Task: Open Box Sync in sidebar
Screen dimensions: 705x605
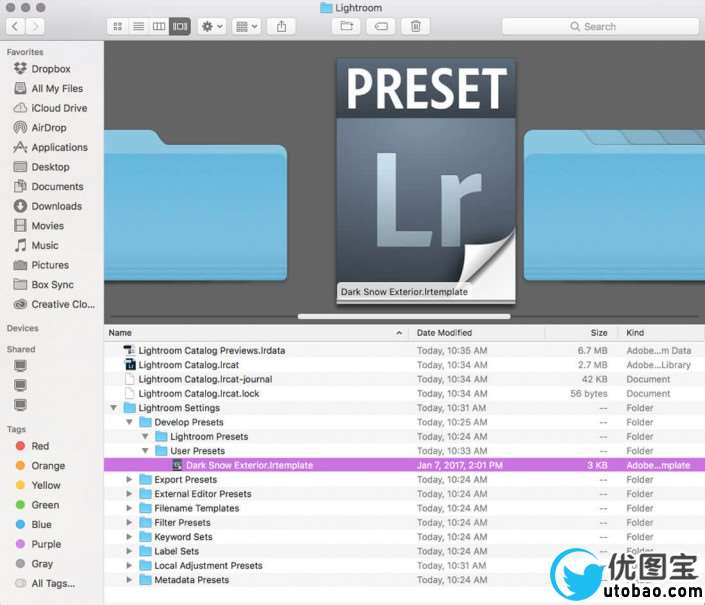Action: (x=52, y=285)
